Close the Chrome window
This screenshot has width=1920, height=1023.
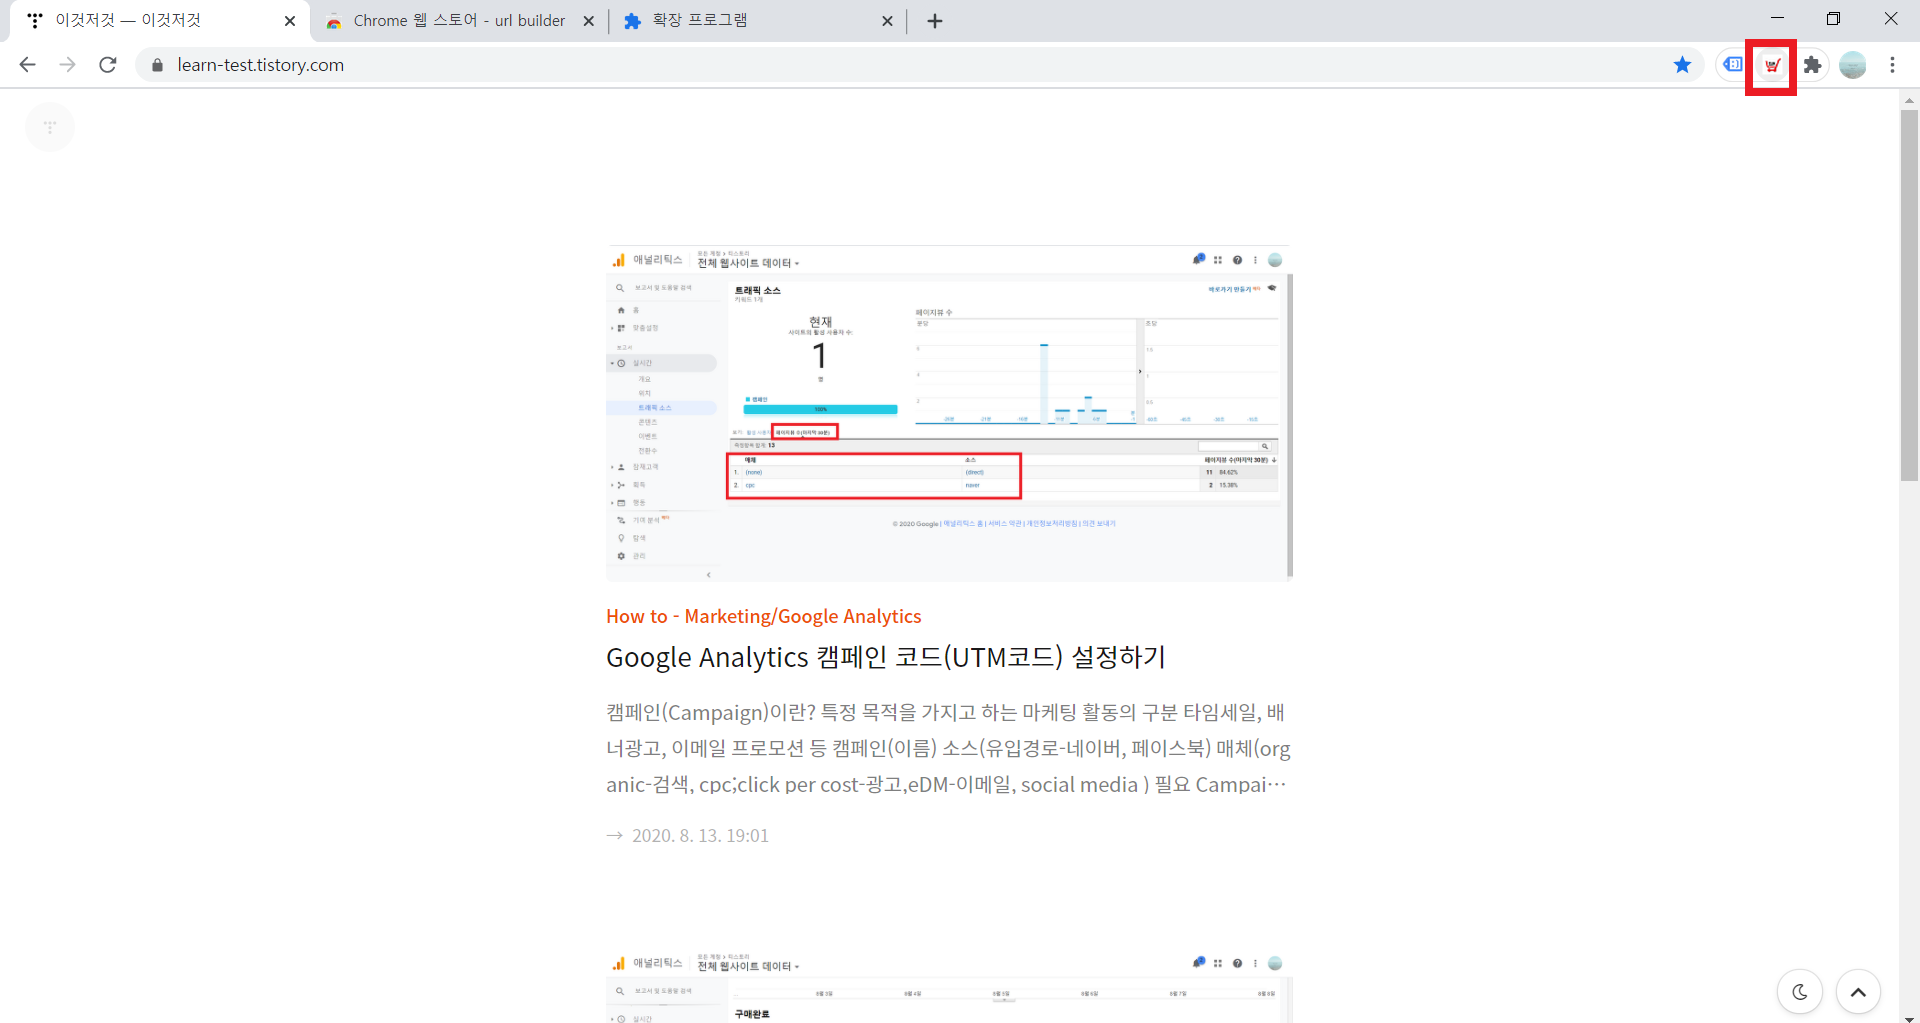pos(1891,19)
